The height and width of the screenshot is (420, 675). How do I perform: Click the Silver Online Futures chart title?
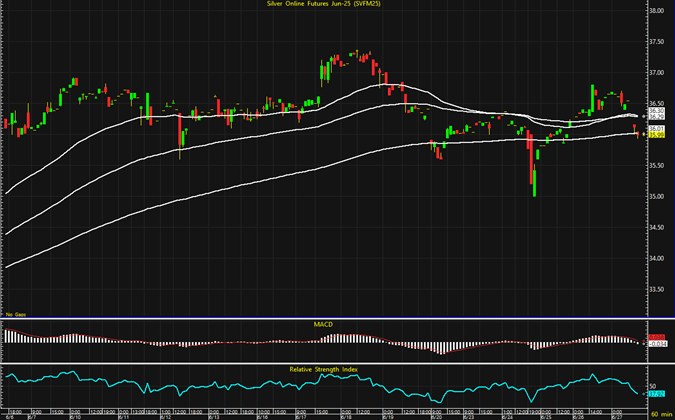coord(337,6)
